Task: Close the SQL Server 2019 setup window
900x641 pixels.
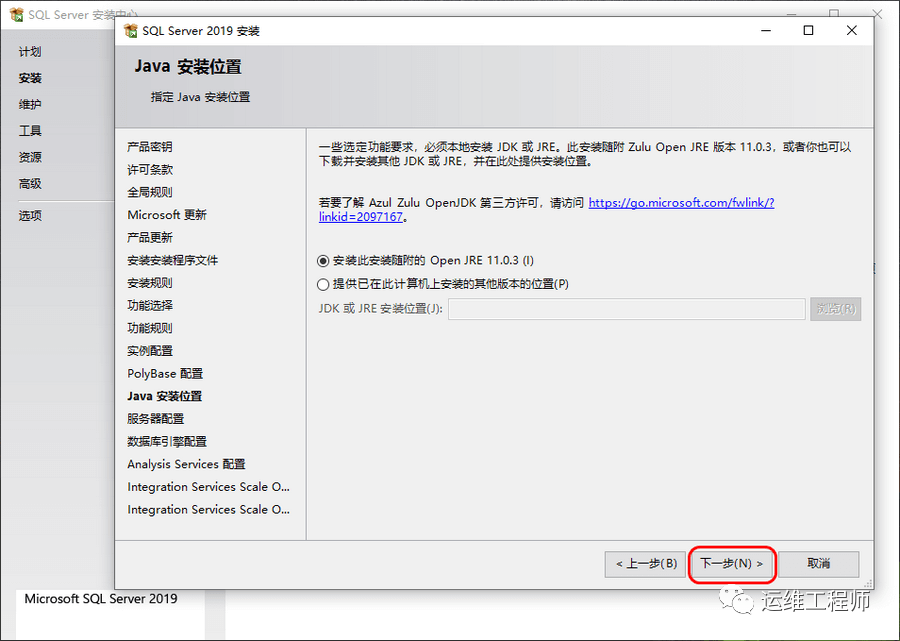Action: pos(852,30)
